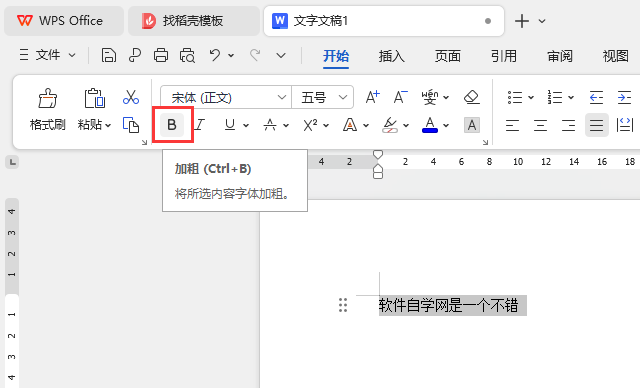640x388 pixels.
Task: Create new tab with plus button
Action: point(522,21)
